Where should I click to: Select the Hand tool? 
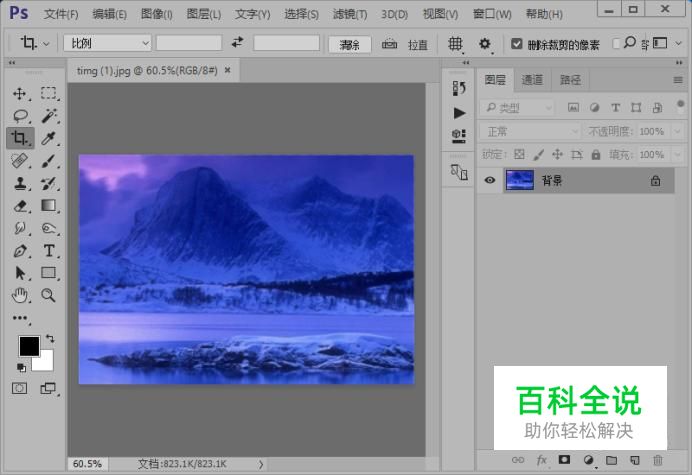point(20,295)
